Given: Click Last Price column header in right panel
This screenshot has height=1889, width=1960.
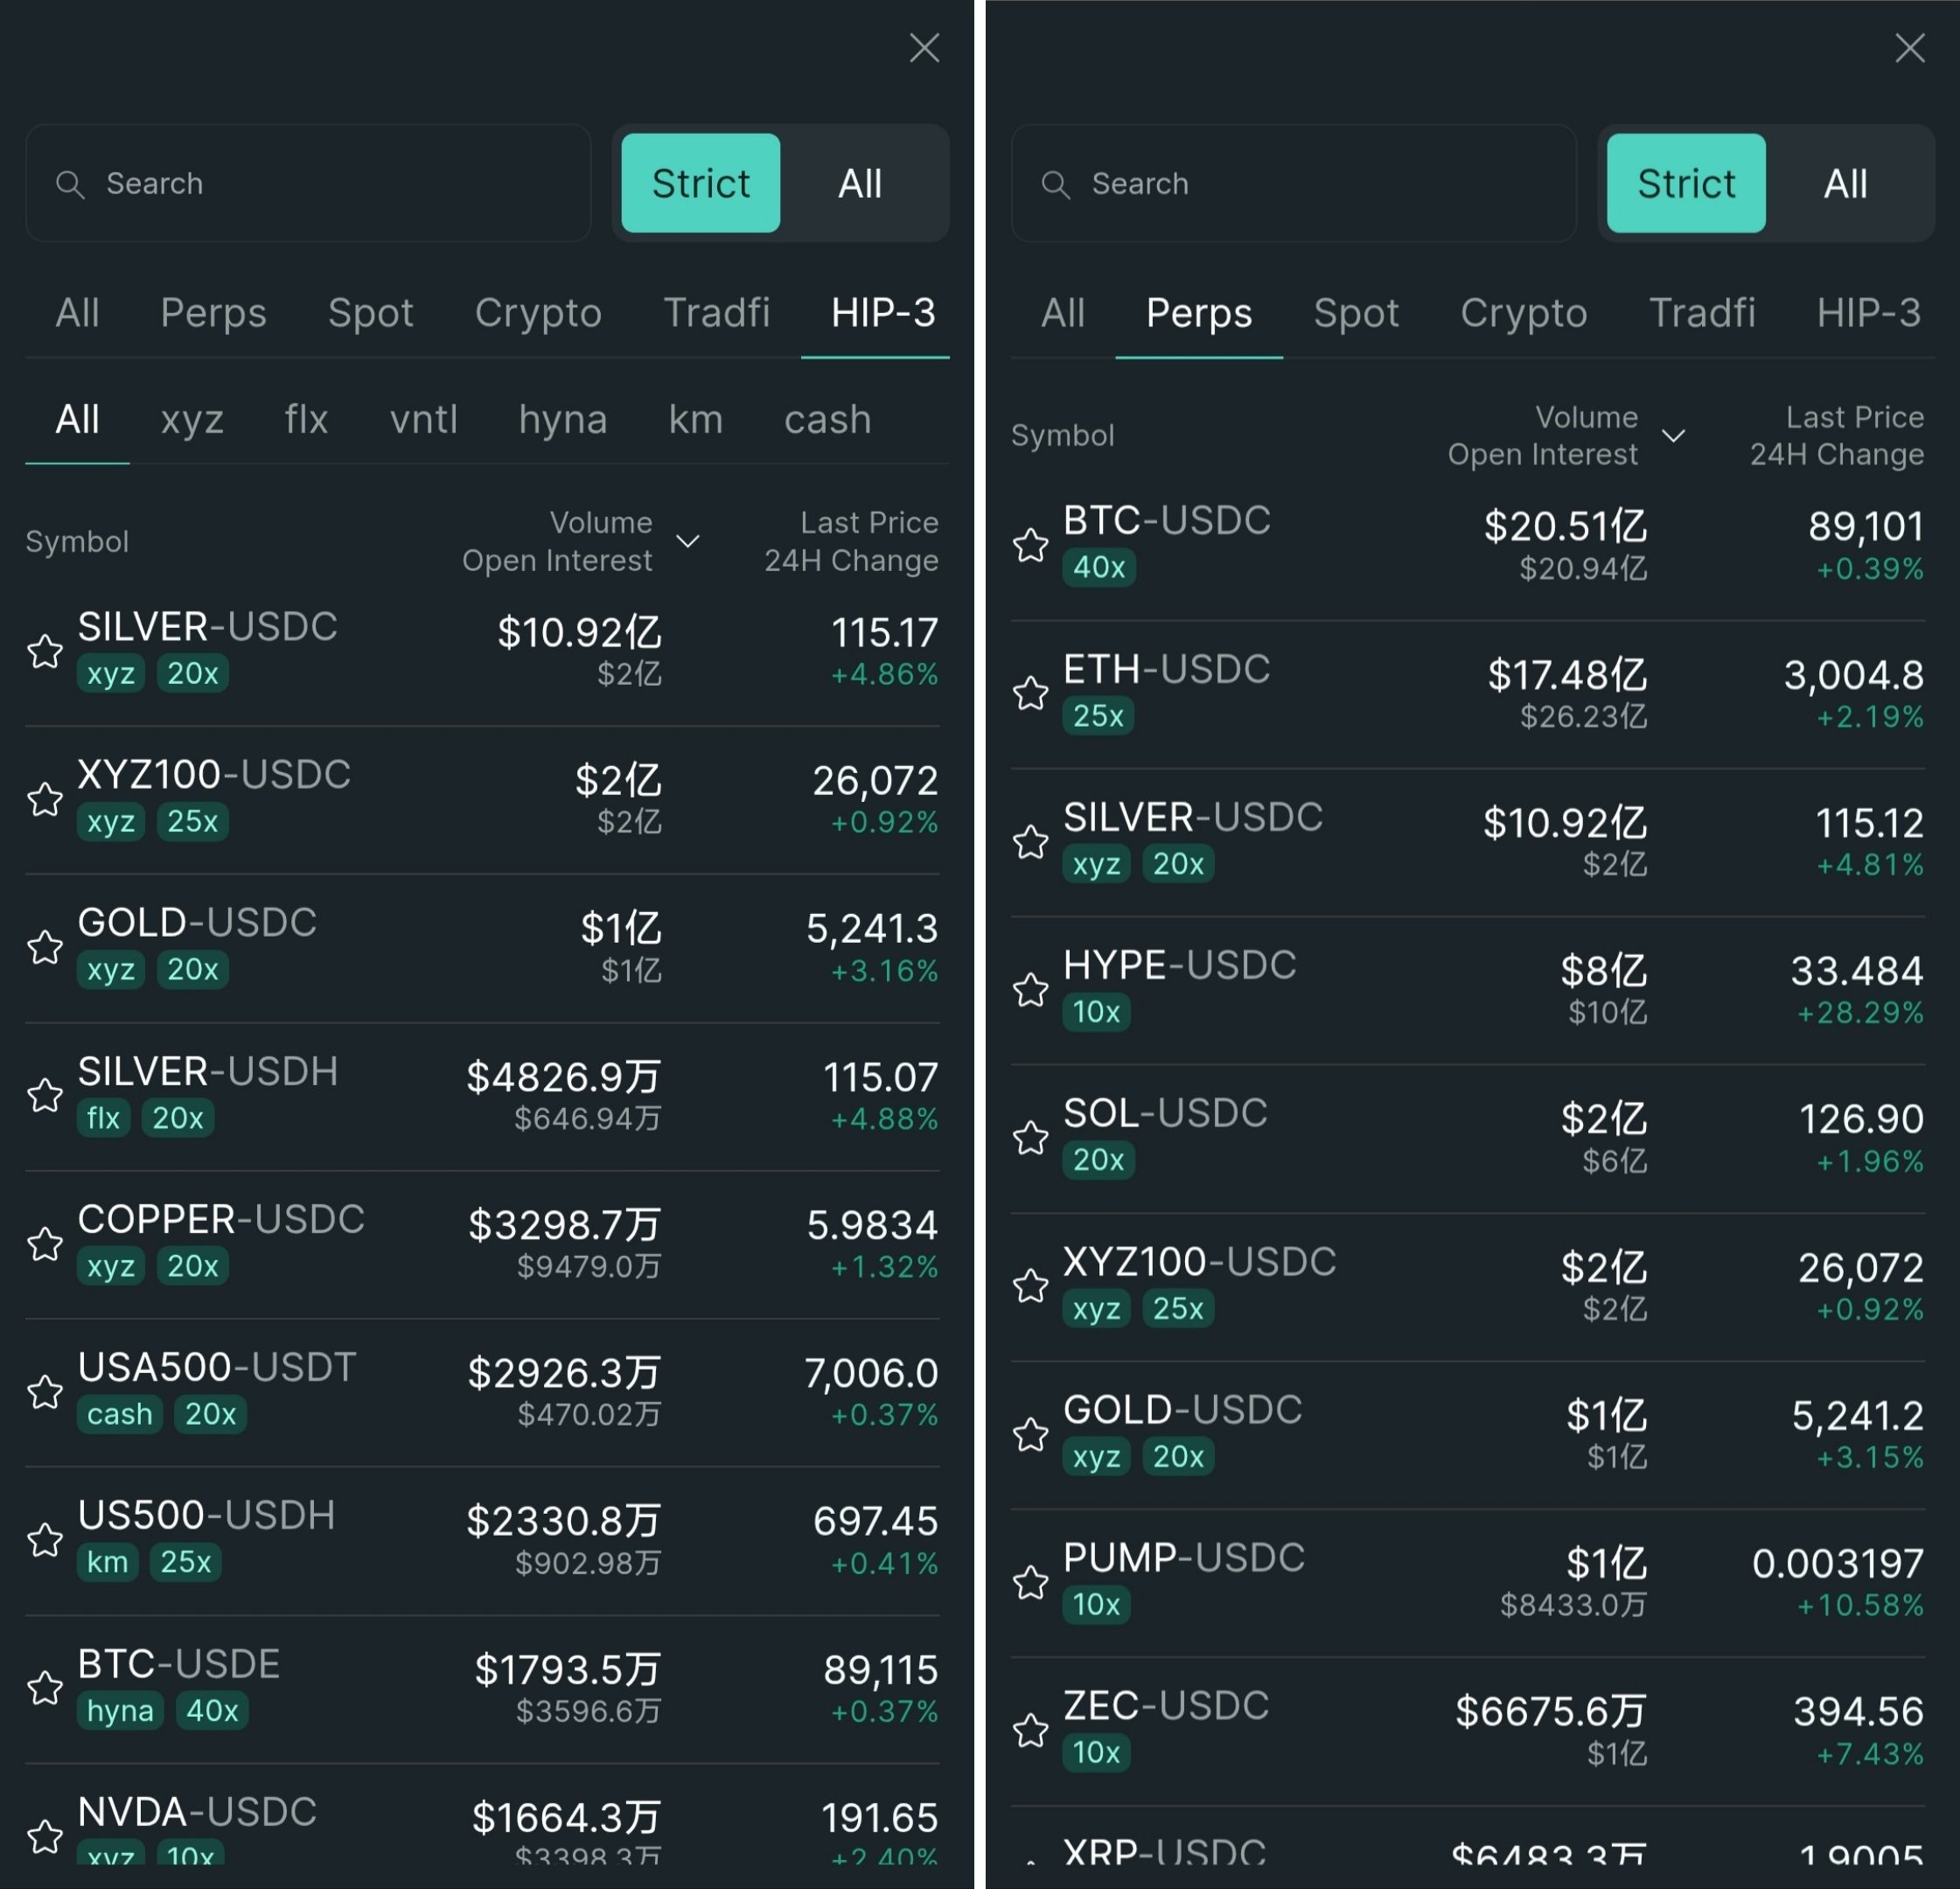Looking at the screenshot, I should click(x=1854, y=417).
